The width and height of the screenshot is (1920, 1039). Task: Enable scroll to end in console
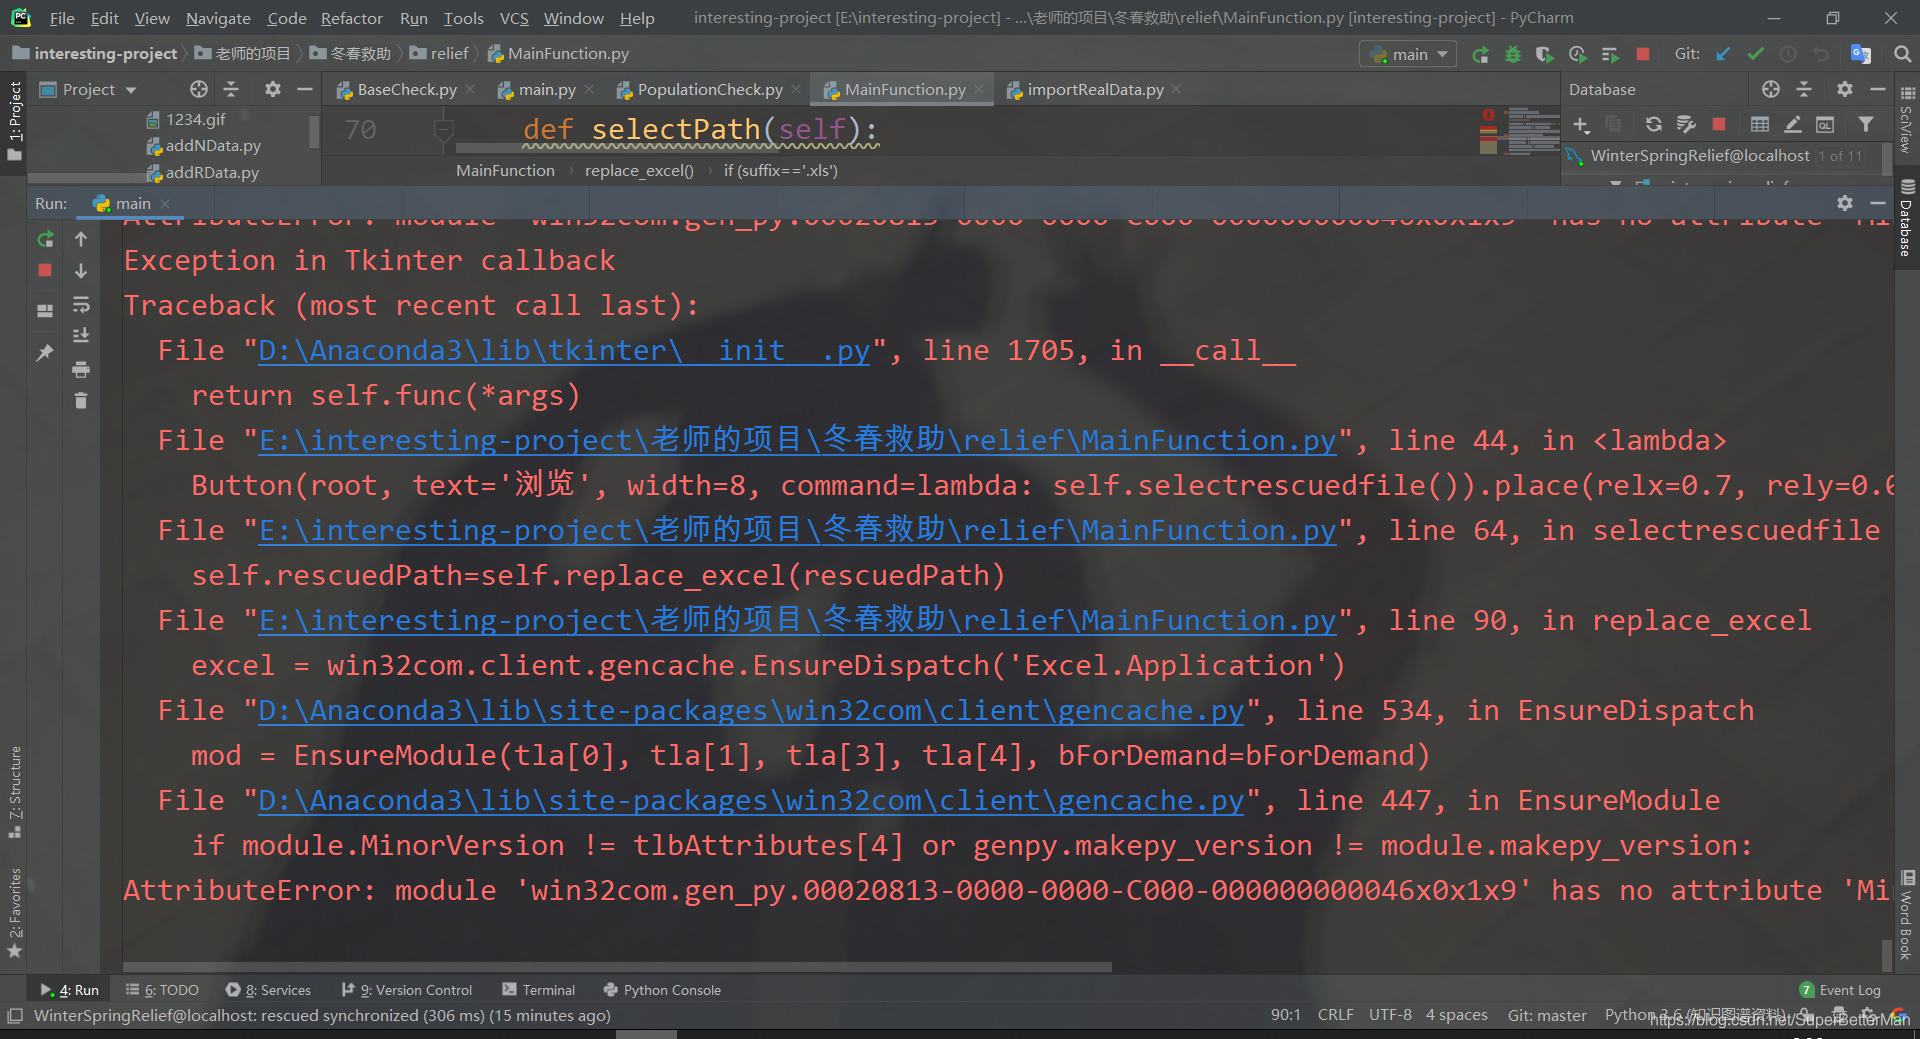click(82, 335)
